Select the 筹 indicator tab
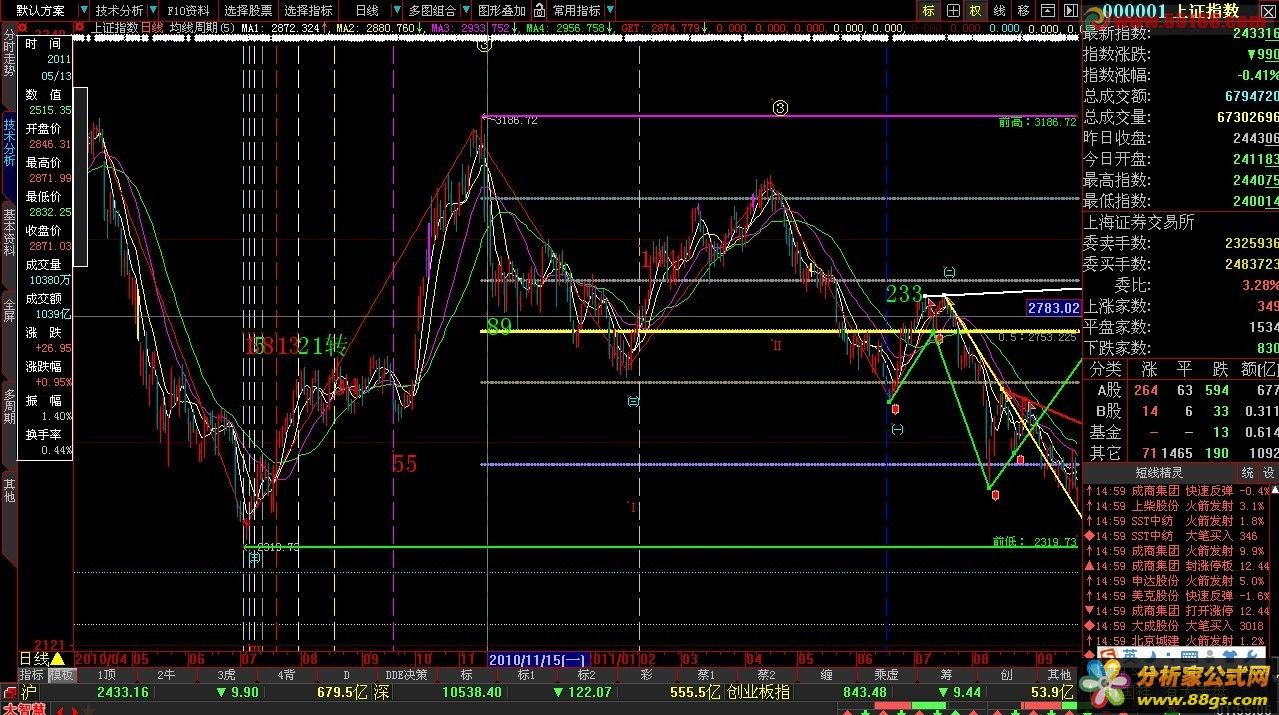The width and height of the screenshot is (1279, 715). coord(946,675)
